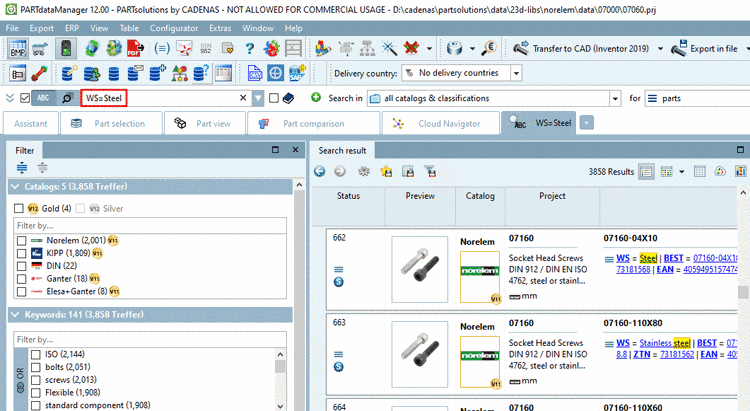Open the Delivery country dropdown
This screenshot has width=750, height=411.
coord(516,73)
